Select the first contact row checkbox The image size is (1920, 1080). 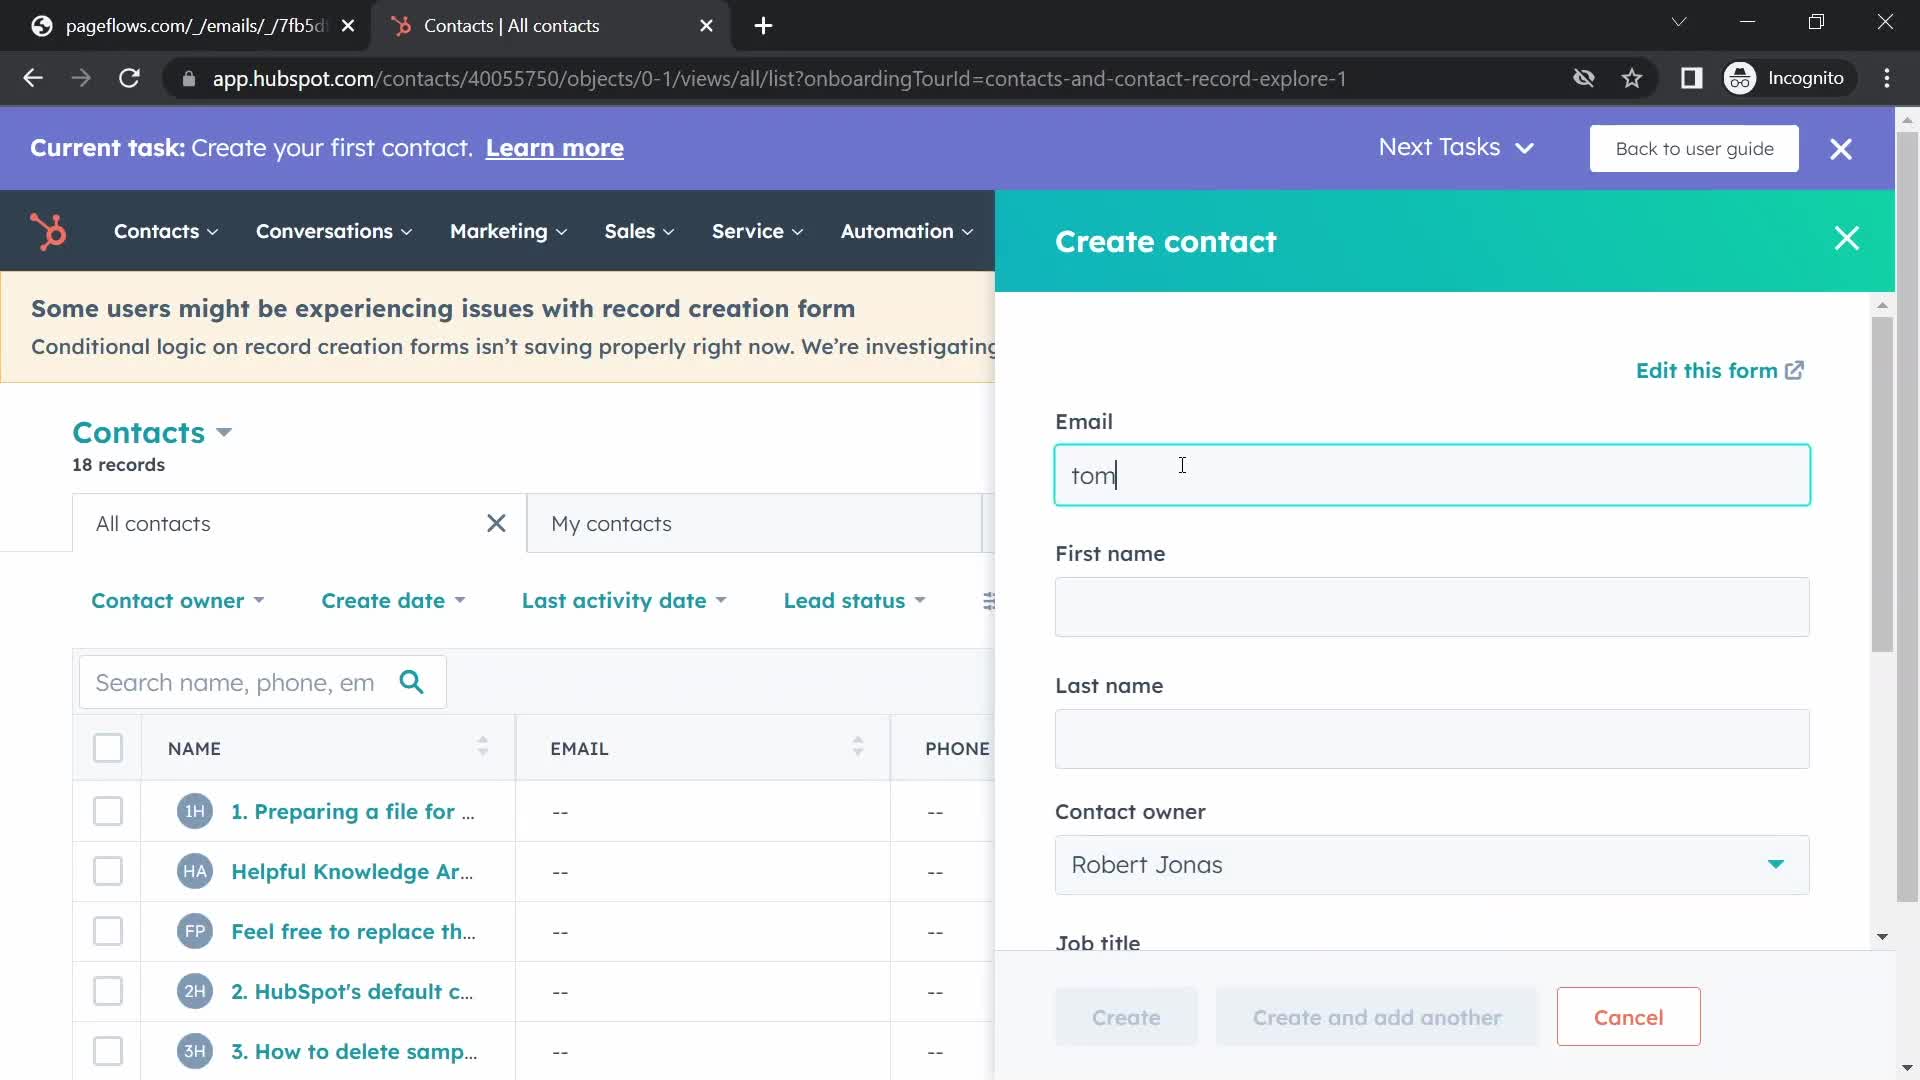click(x=107, y=811)
